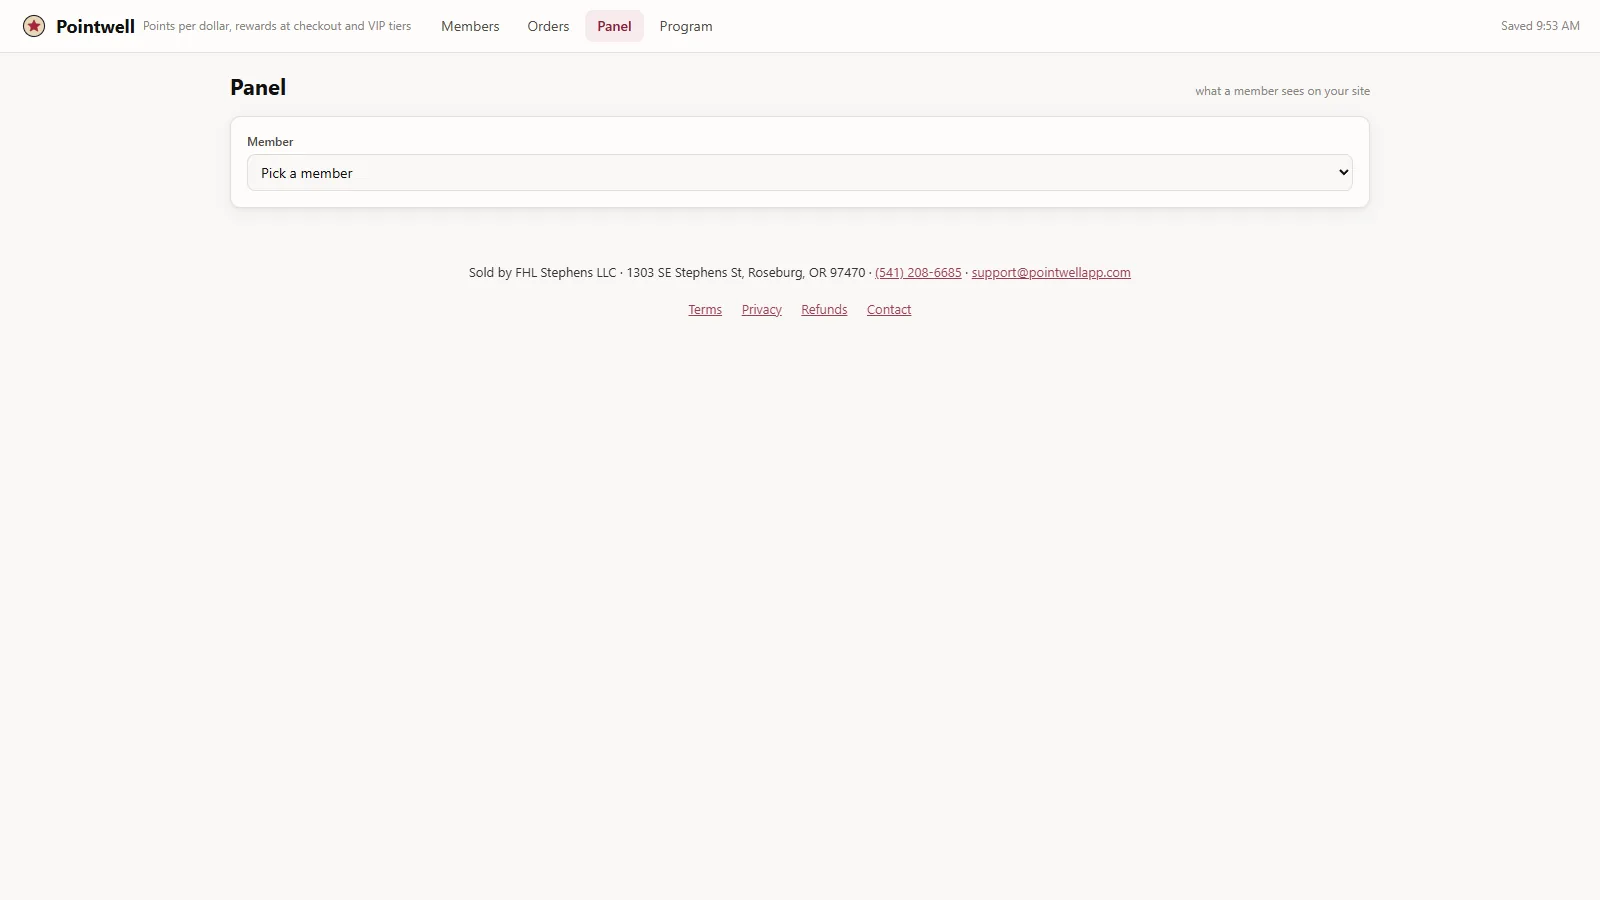Open the Refunds footer link
This screenshot has width=1600, height=900.
click(824, 310)
